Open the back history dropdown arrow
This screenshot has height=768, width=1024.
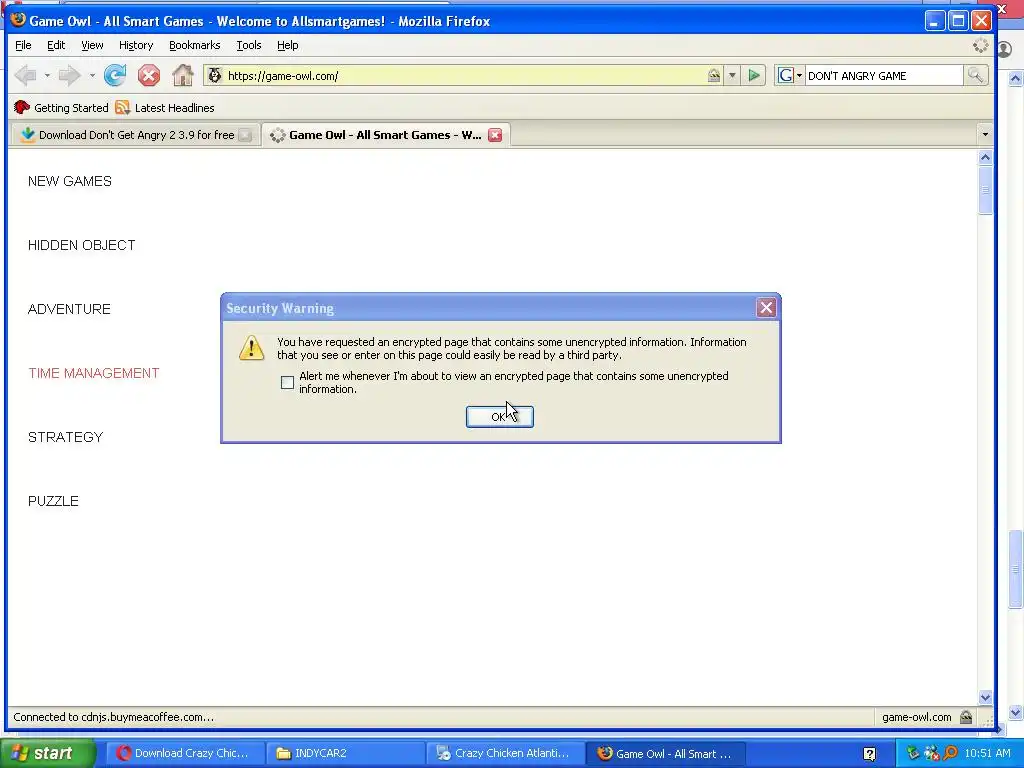pyautogui.click(x=47, y=76)
